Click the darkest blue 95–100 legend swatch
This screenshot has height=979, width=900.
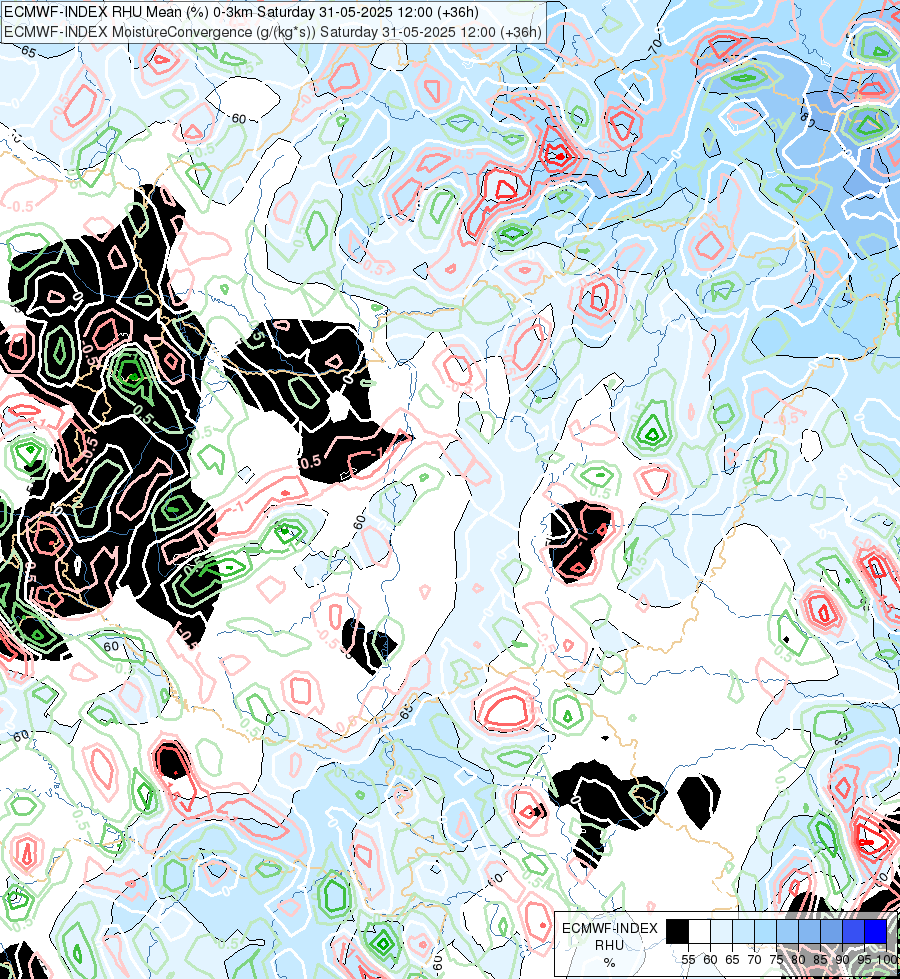pyautogui.click(x=876, y=931)
